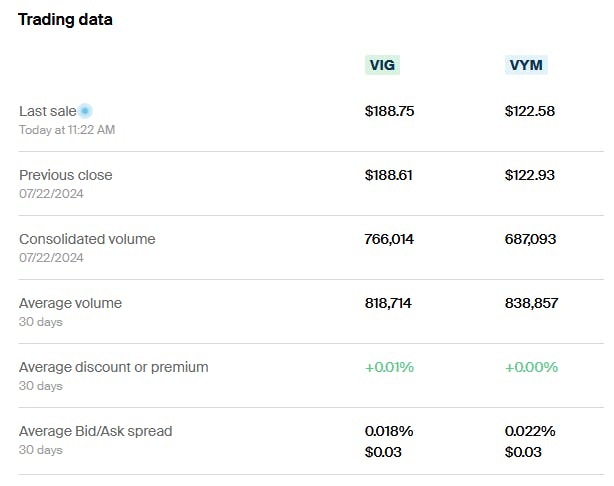Image resolution: width=614 pixels, height=486 pixels.
Task: Click the Average discount or premium label
Action: tap(114, 367)
